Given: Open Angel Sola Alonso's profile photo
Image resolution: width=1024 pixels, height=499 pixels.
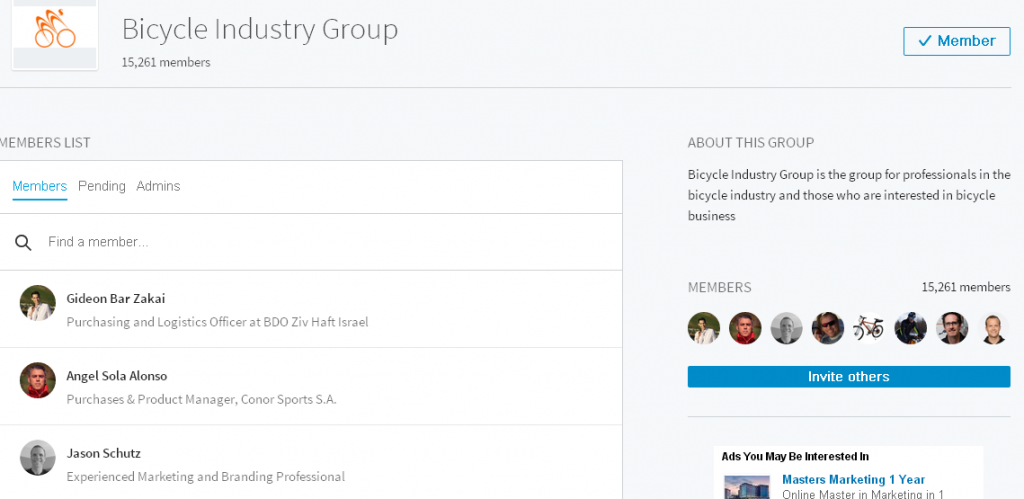Looking at the screenshot, I should 38,380.
